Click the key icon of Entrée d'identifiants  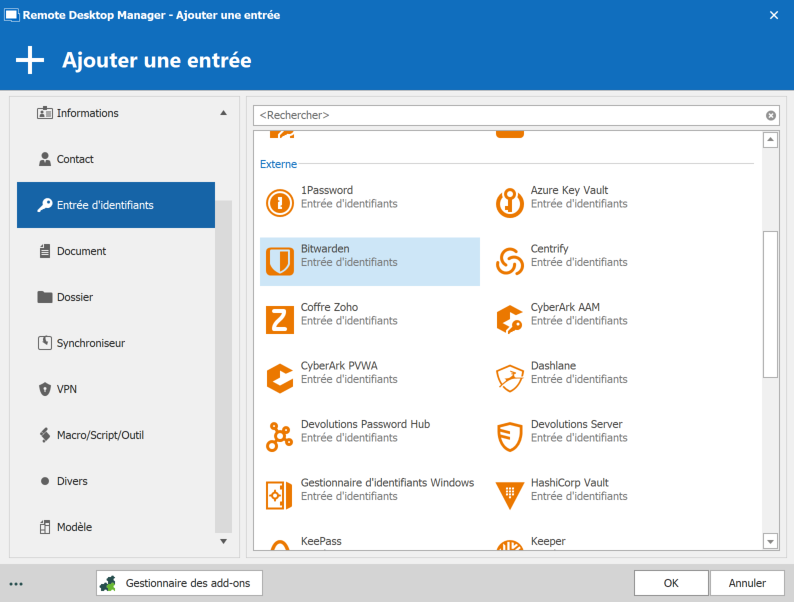(x=45, y=205)
